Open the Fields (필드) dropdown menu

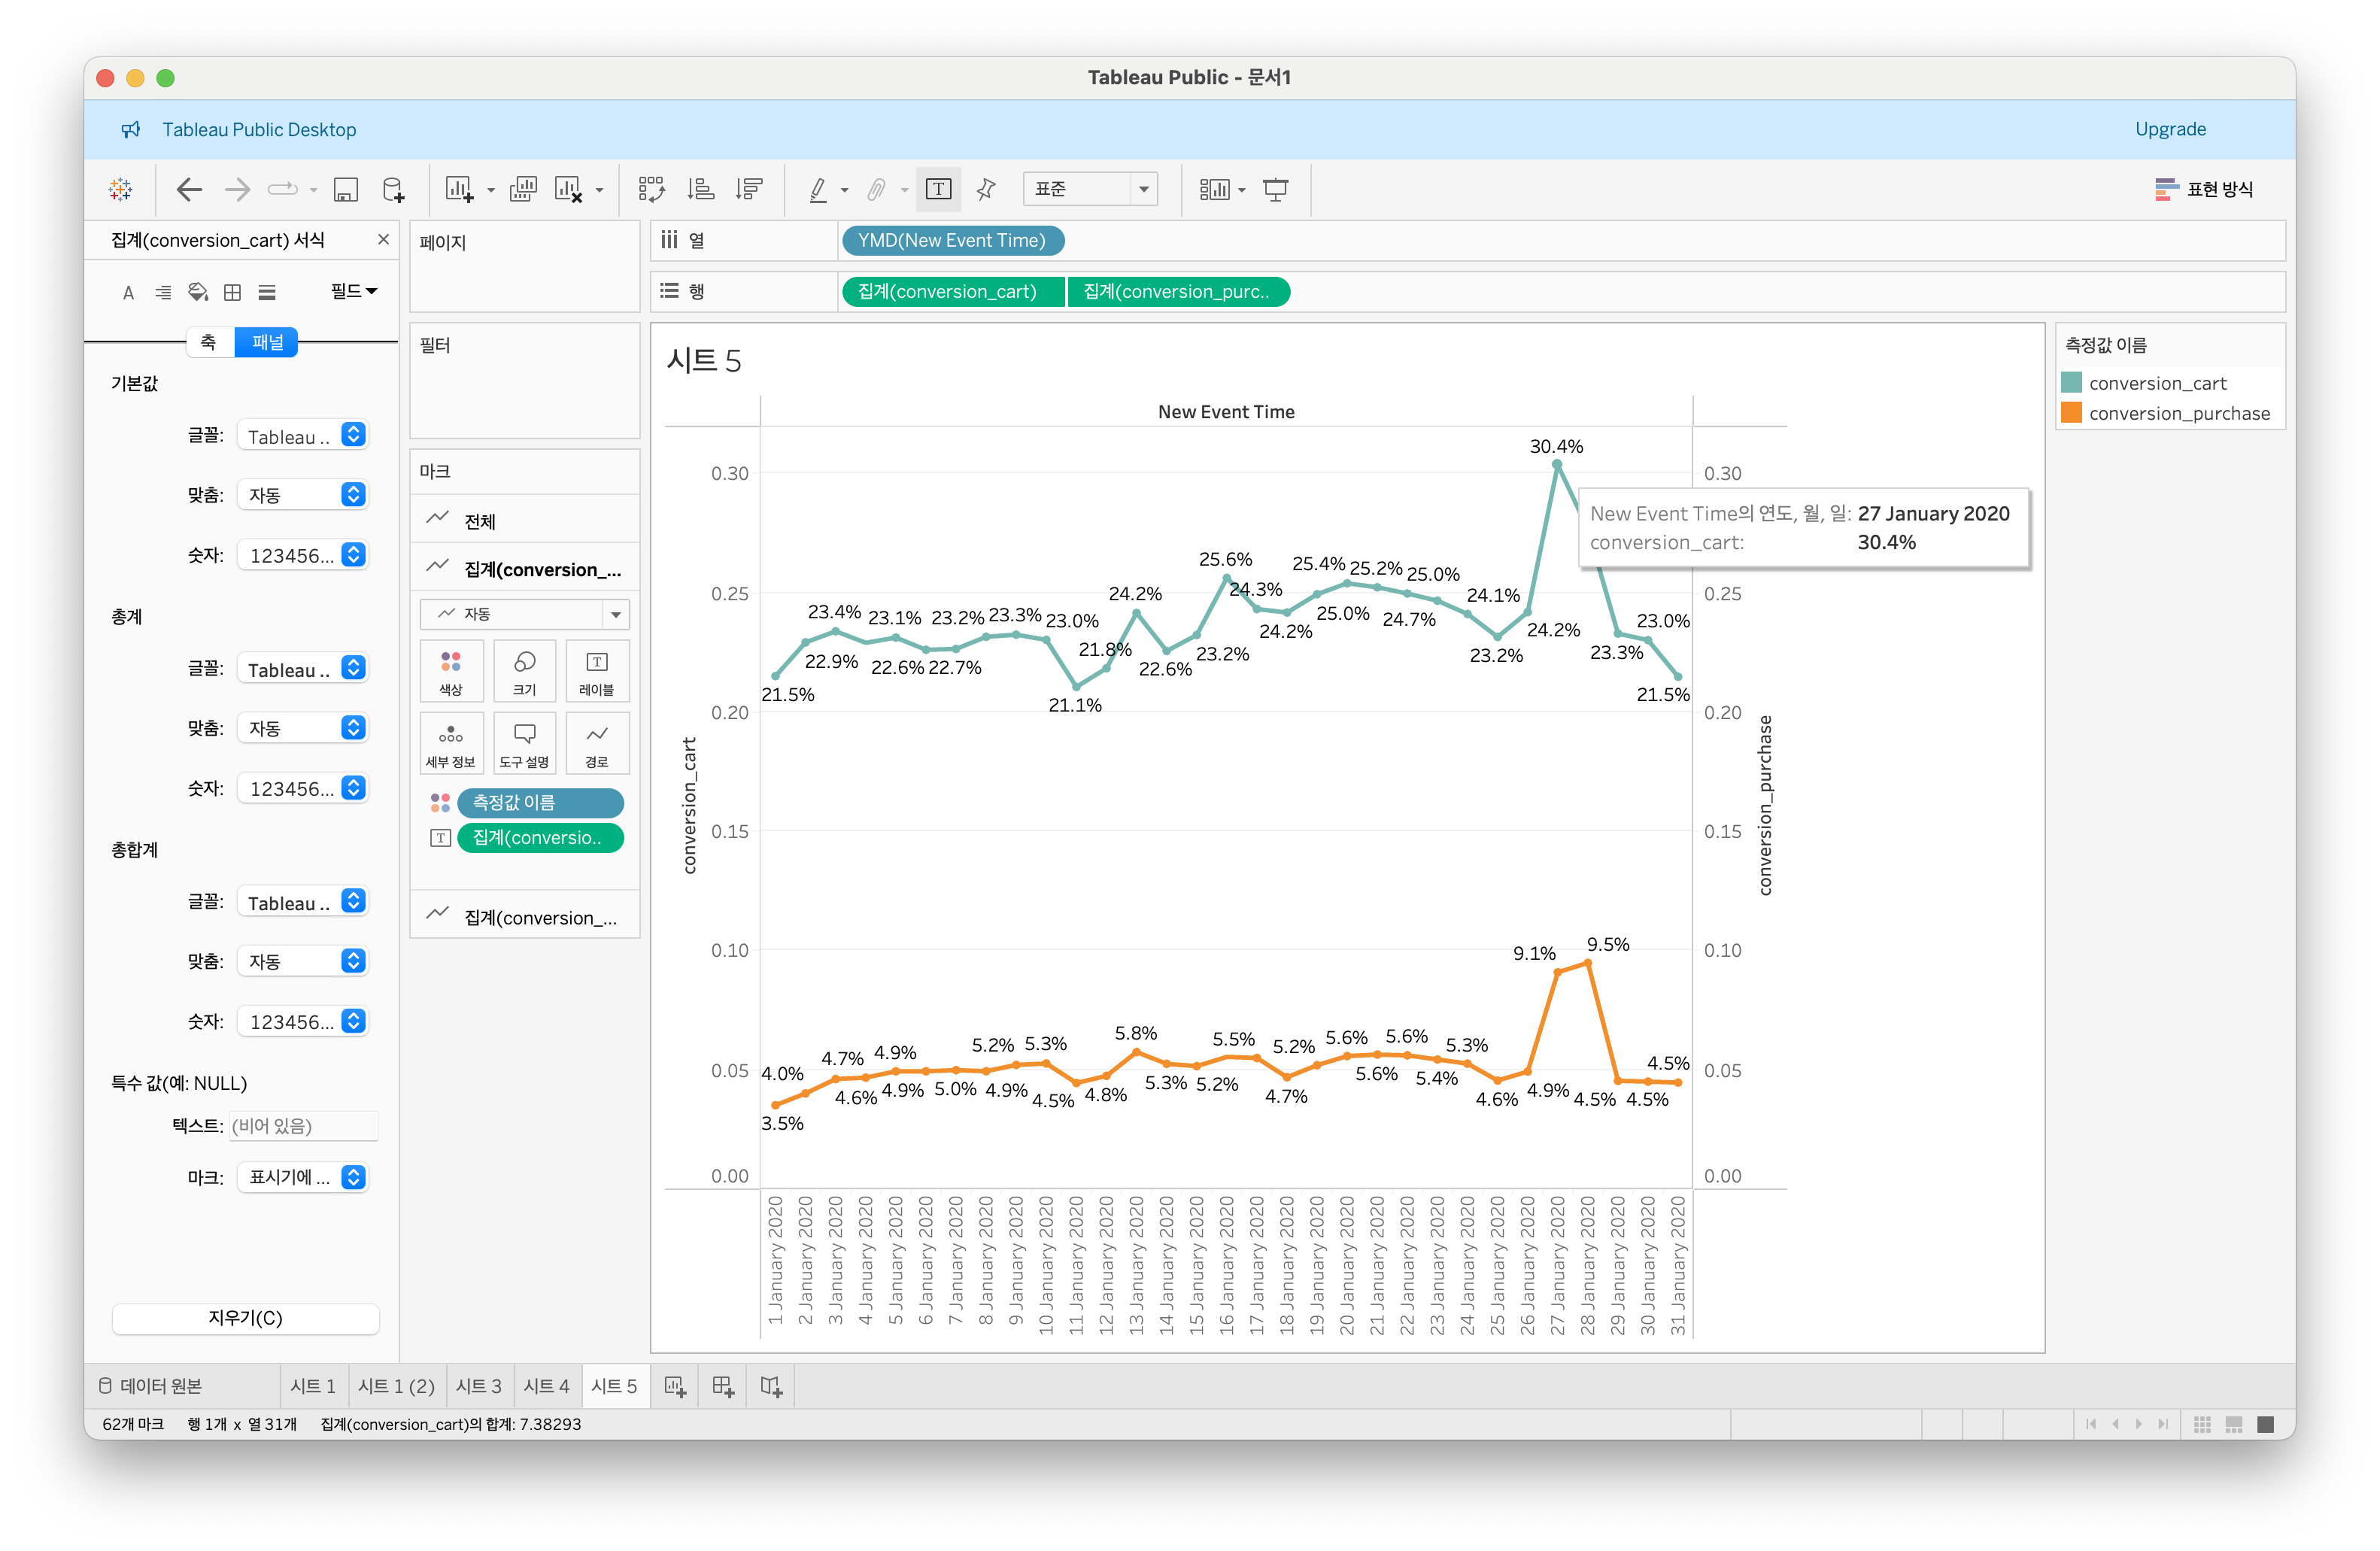(x=353, y=291)
